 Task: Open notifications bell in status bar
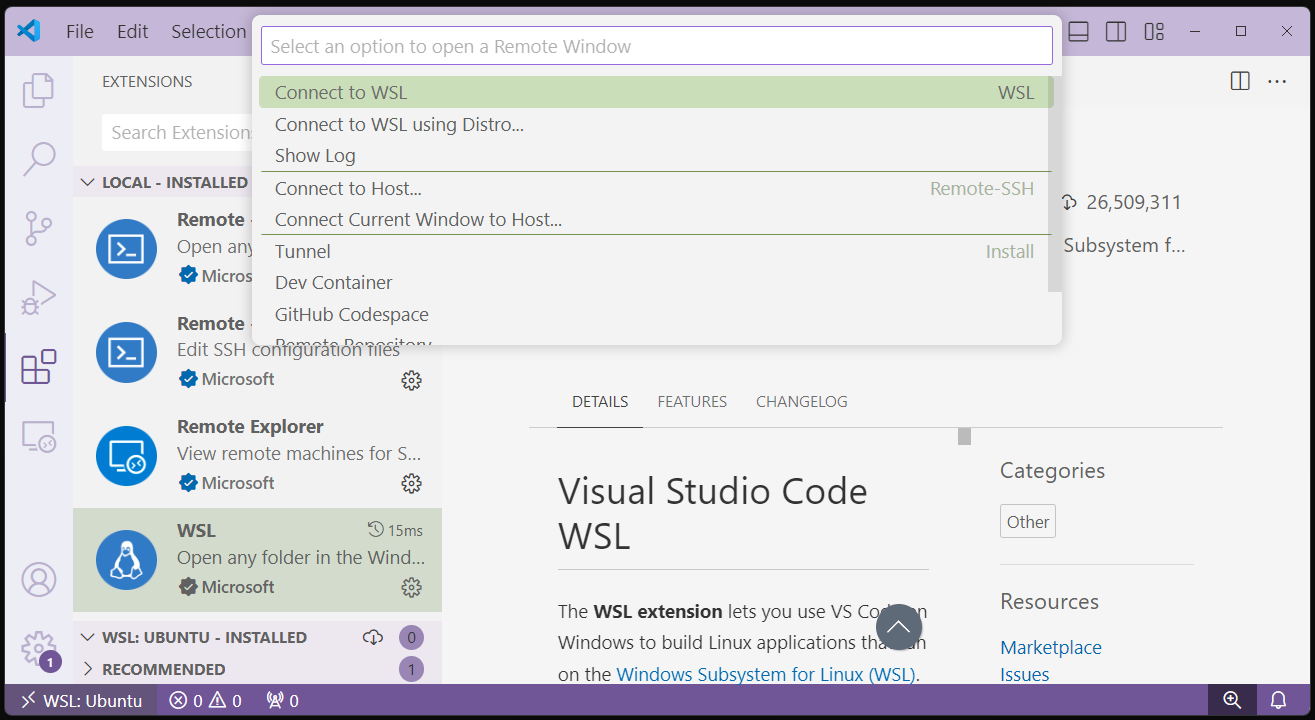(1278, 701)
